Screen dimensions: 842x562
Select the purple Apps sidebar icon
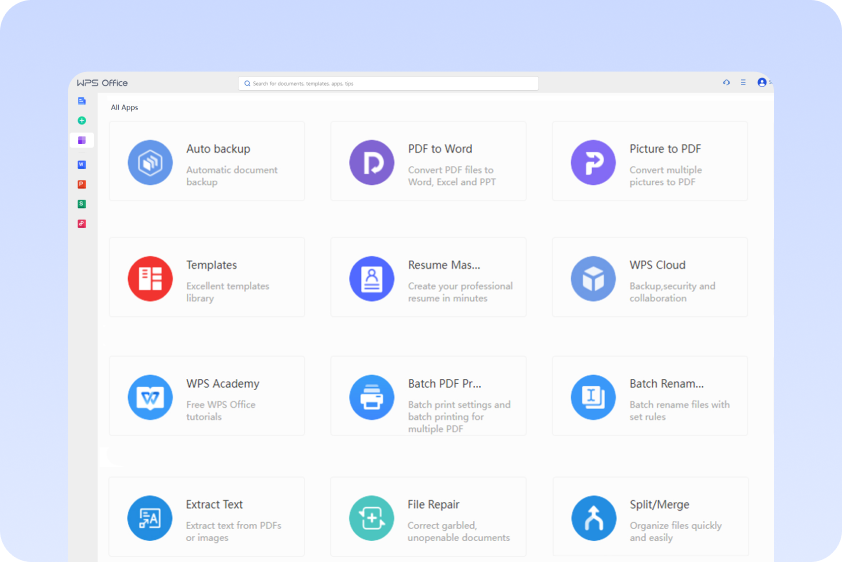(82, 140)
